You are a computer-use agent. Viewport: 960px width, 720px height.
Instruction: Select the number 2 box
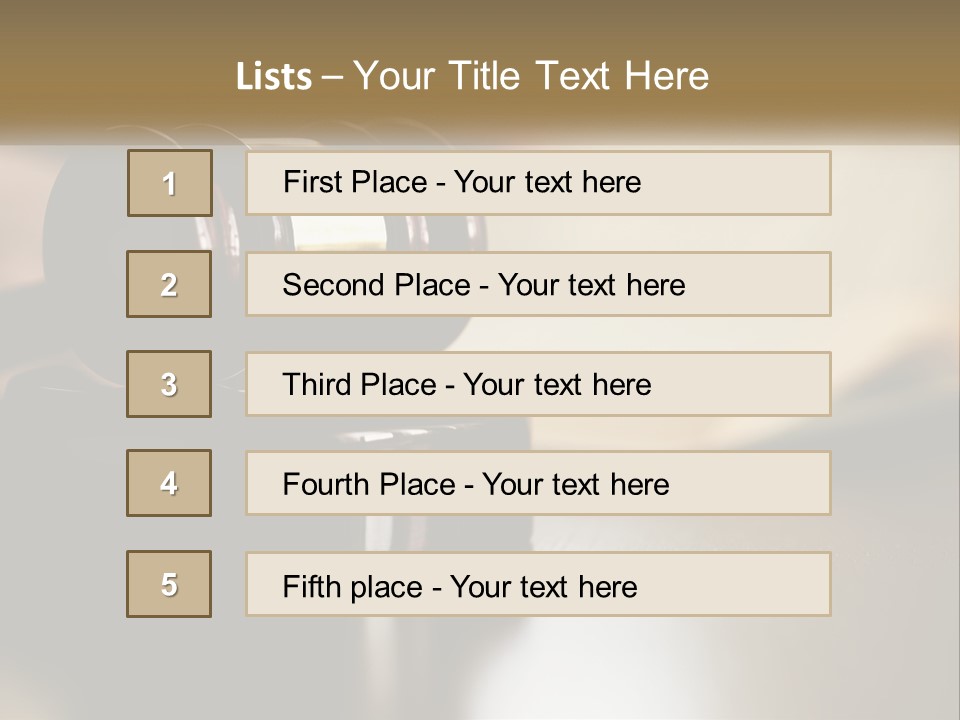click(169, 284)
